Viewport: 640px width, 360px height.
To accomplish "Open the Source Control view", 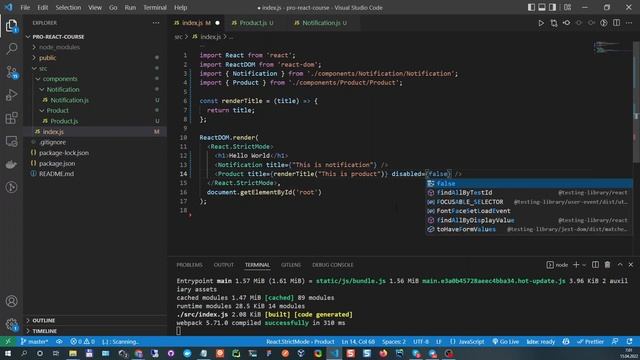I will coord(11,72).
